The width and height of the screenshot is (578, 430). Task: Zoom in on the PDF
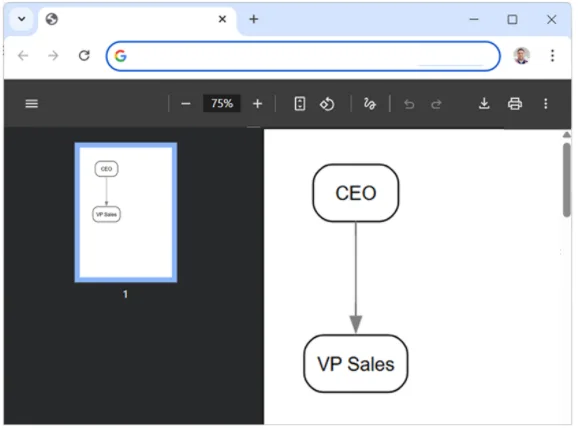257,104
